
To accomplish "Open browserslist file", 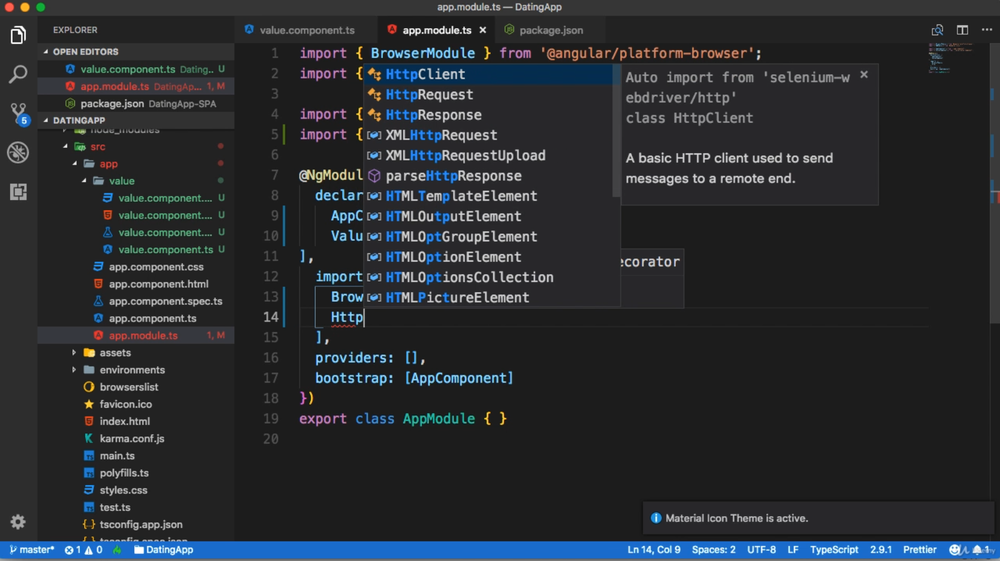I will 136,387.
